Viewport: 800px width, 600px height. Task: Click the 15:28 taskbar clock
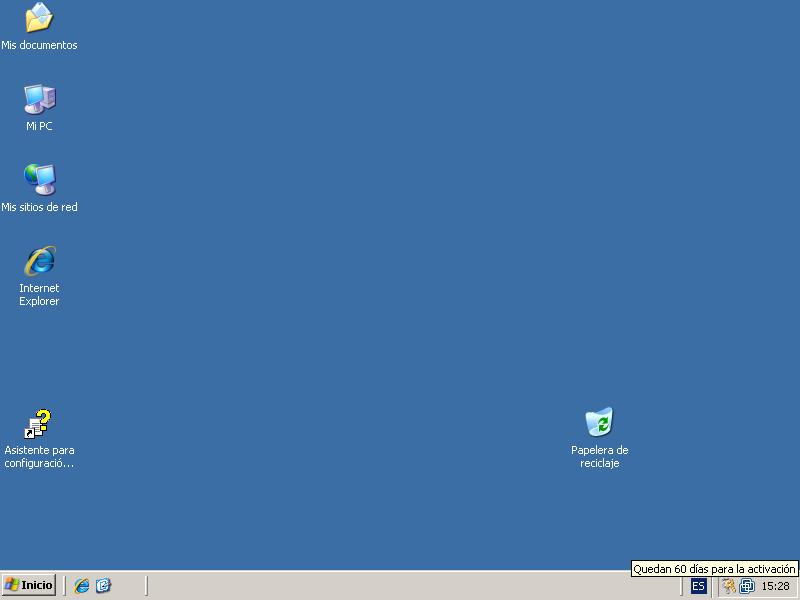(775, 586)
